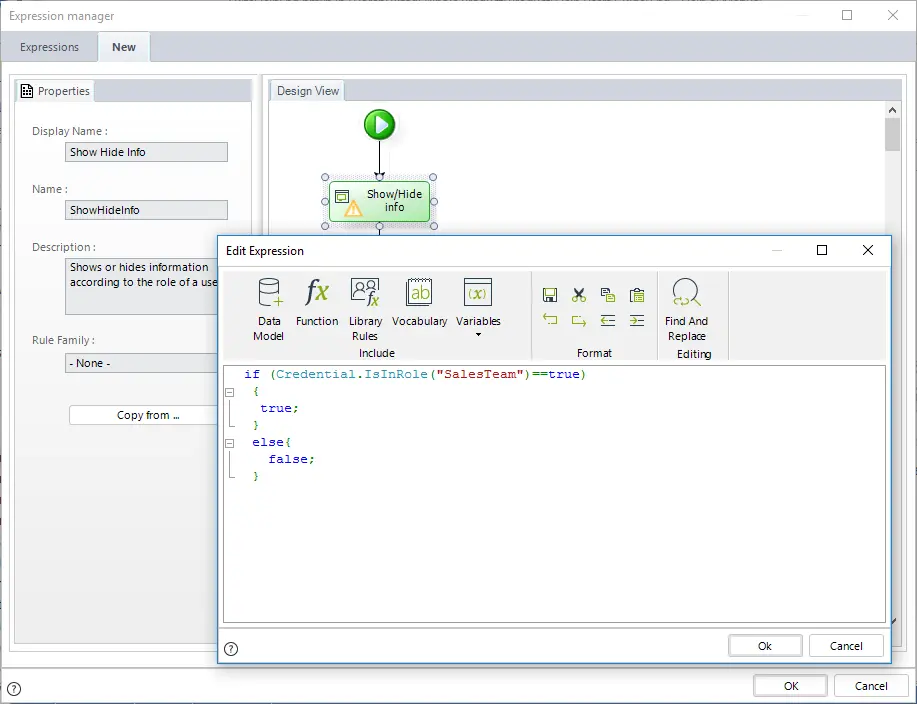917x704 pixels.
Task: Click the Display Name field
Action: [146, 152]
